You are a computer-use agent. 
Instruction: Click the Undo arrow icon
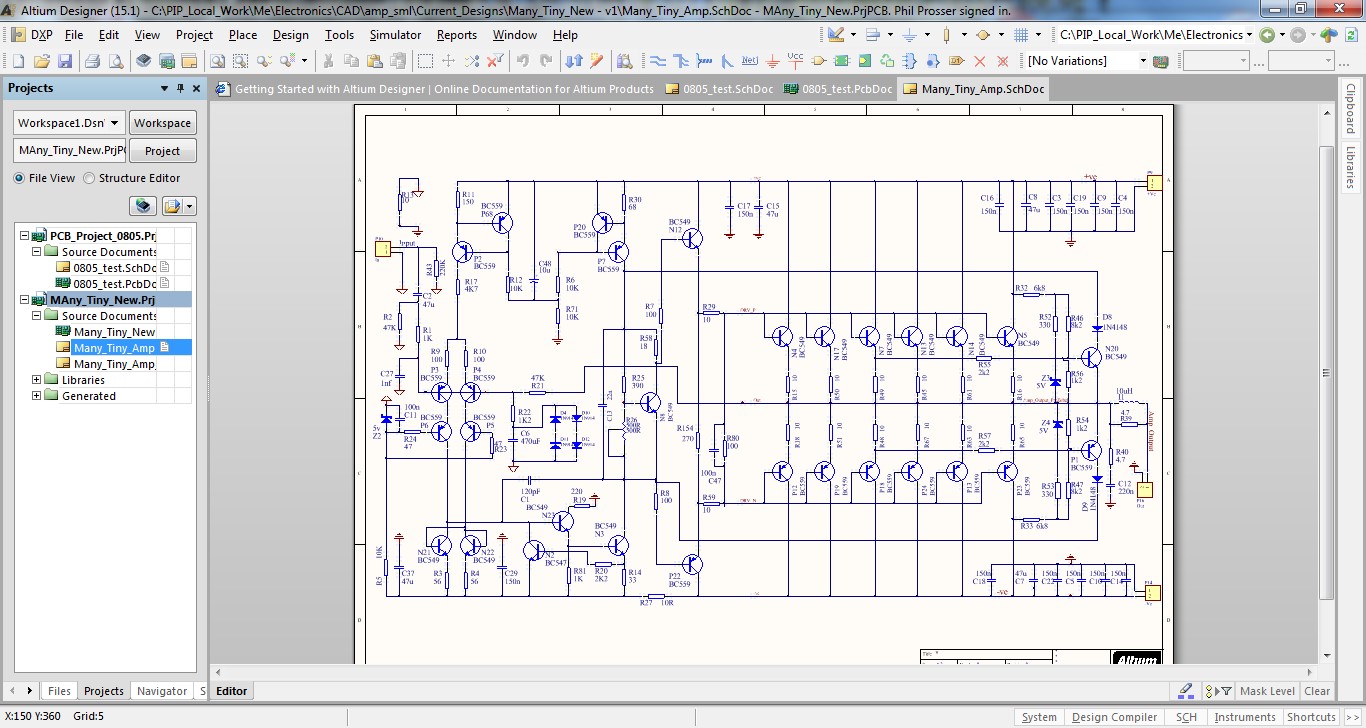[522, 61]
